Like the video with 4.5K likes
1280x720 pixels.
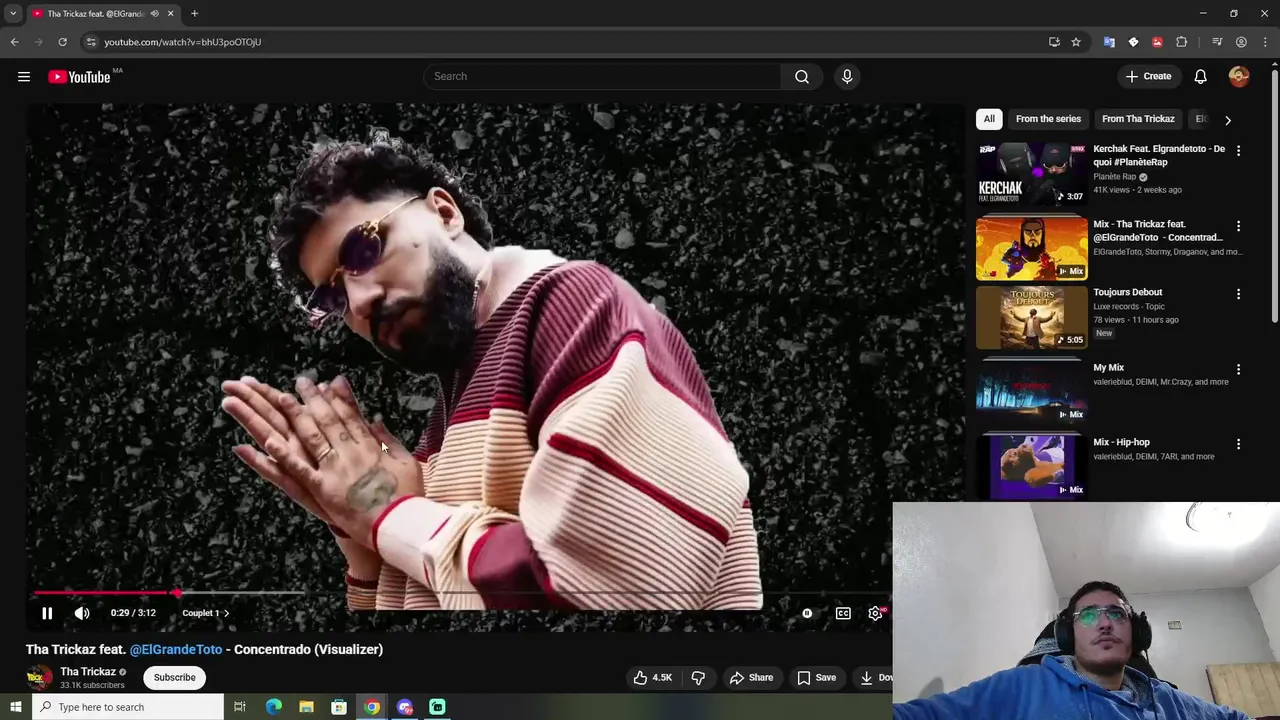[652, 677]
